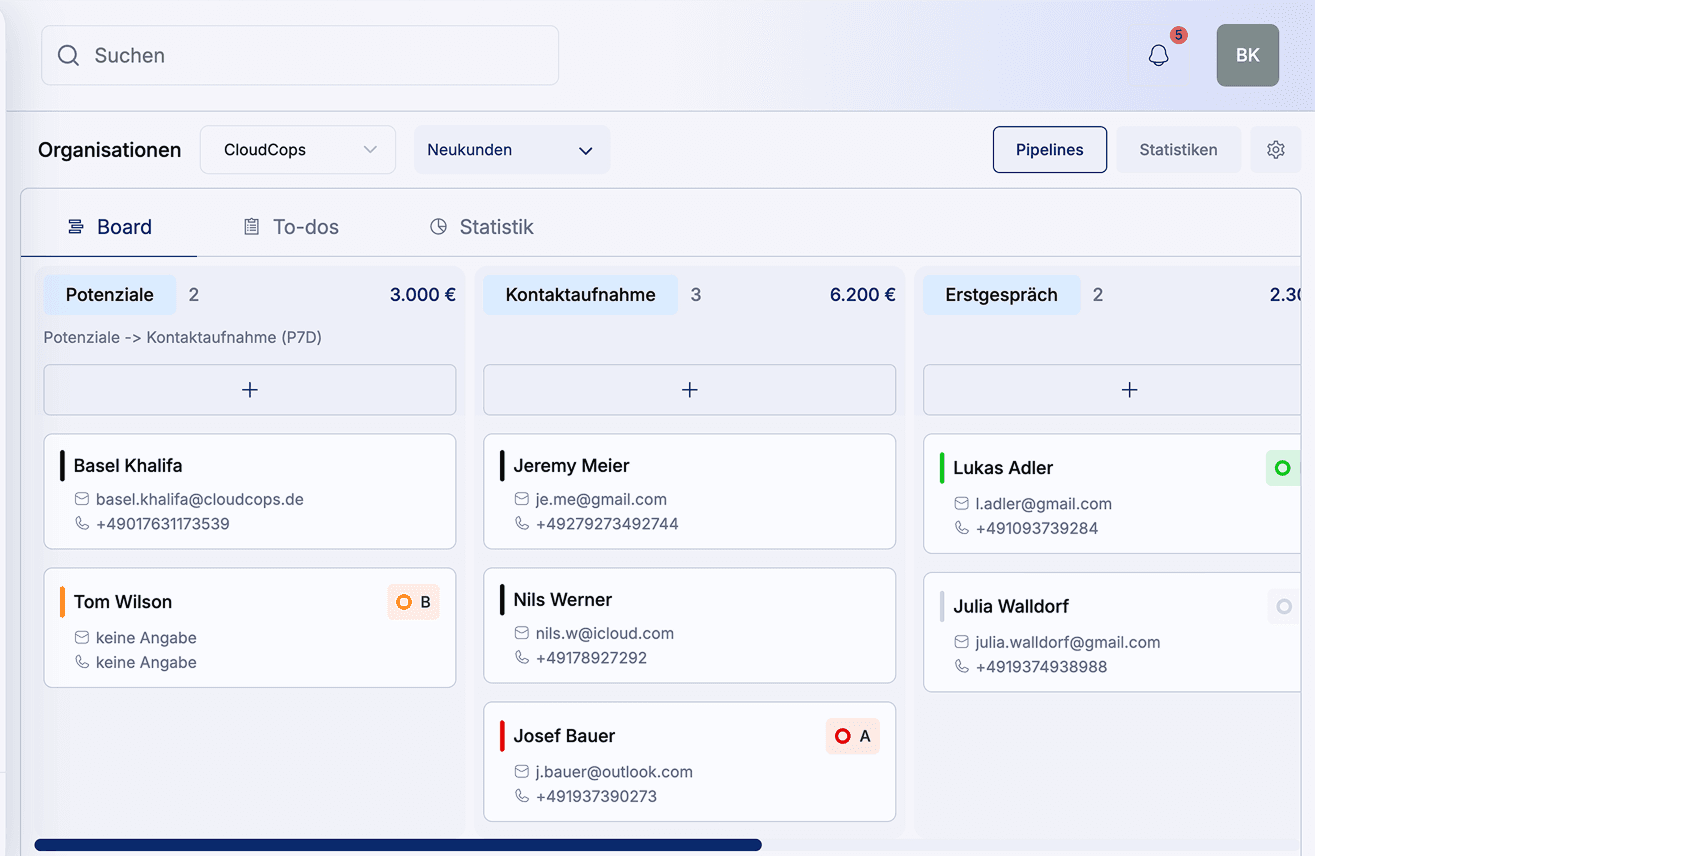Toggle Josef Bauer's A priority badge
The image size is (1688, 856).
(852, 736)
